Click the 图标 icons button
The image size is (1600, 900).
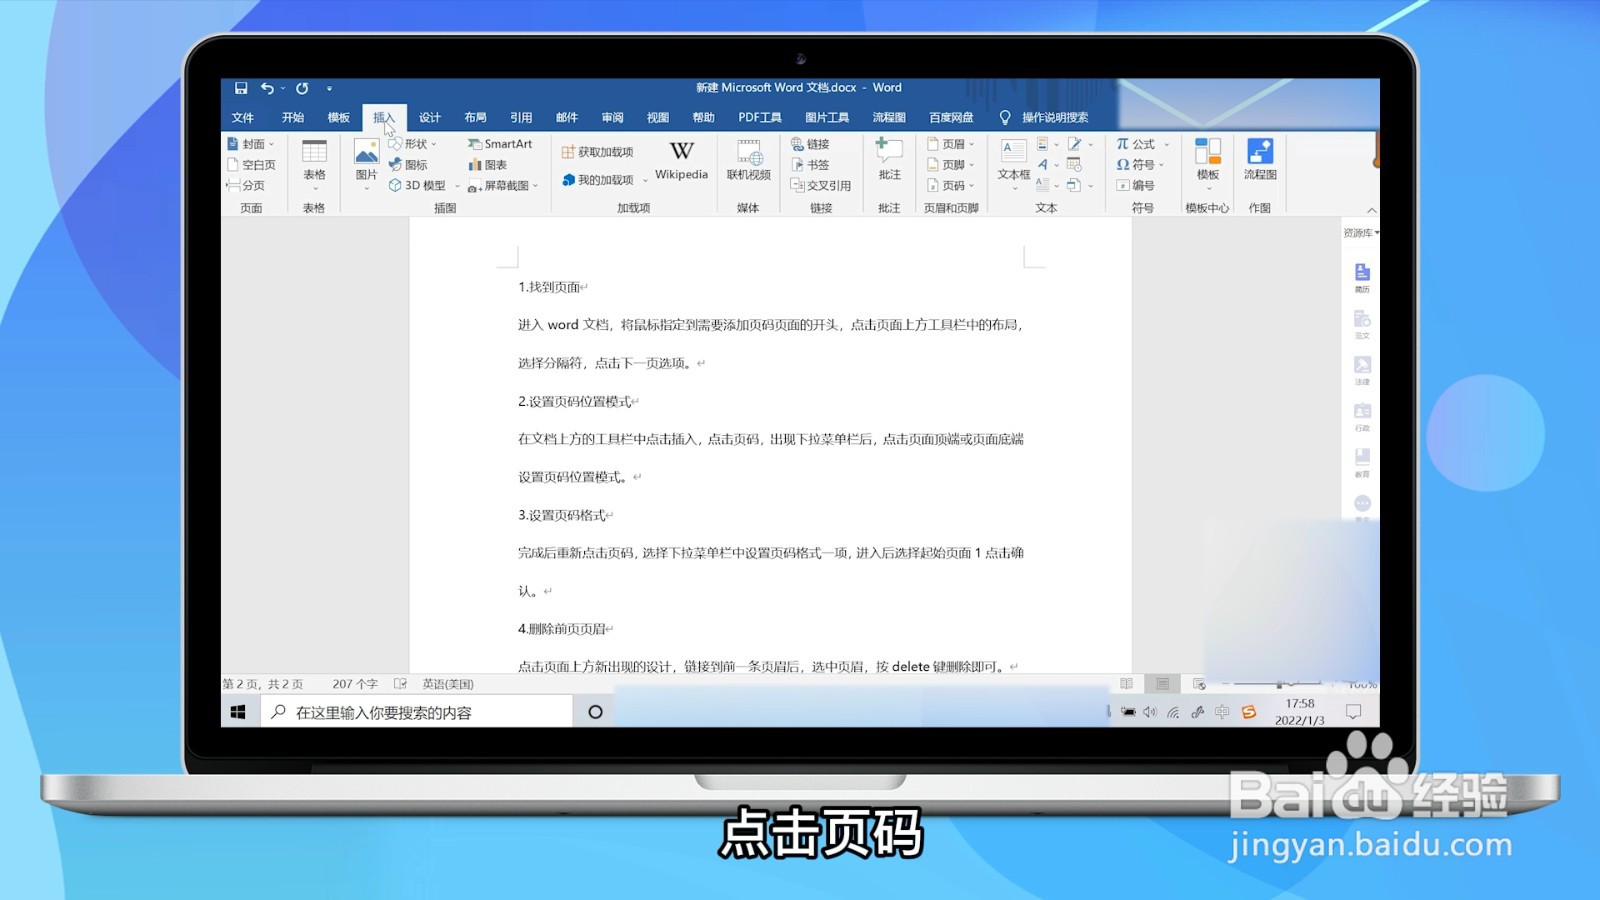point(408,165)
